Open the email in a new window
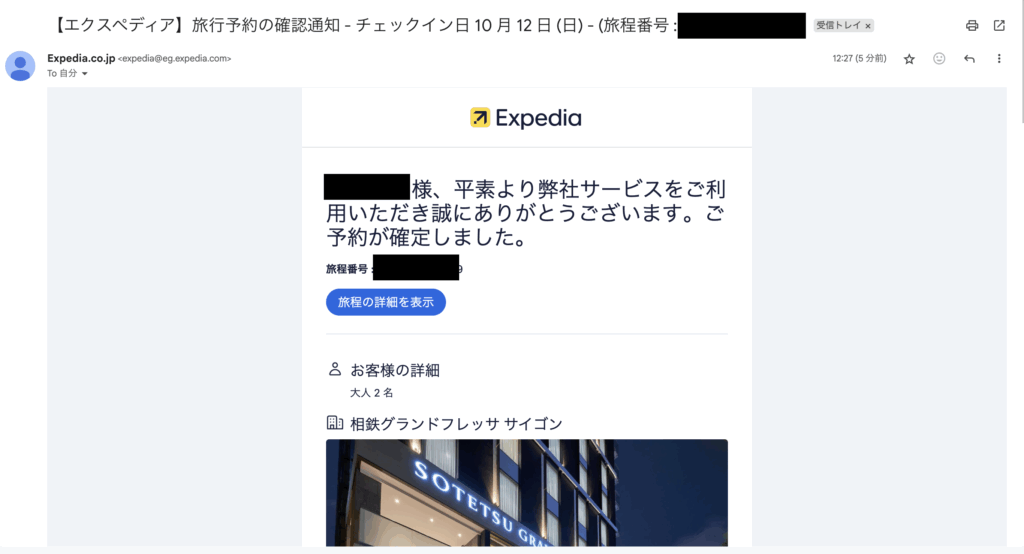 tap(999, 25)
